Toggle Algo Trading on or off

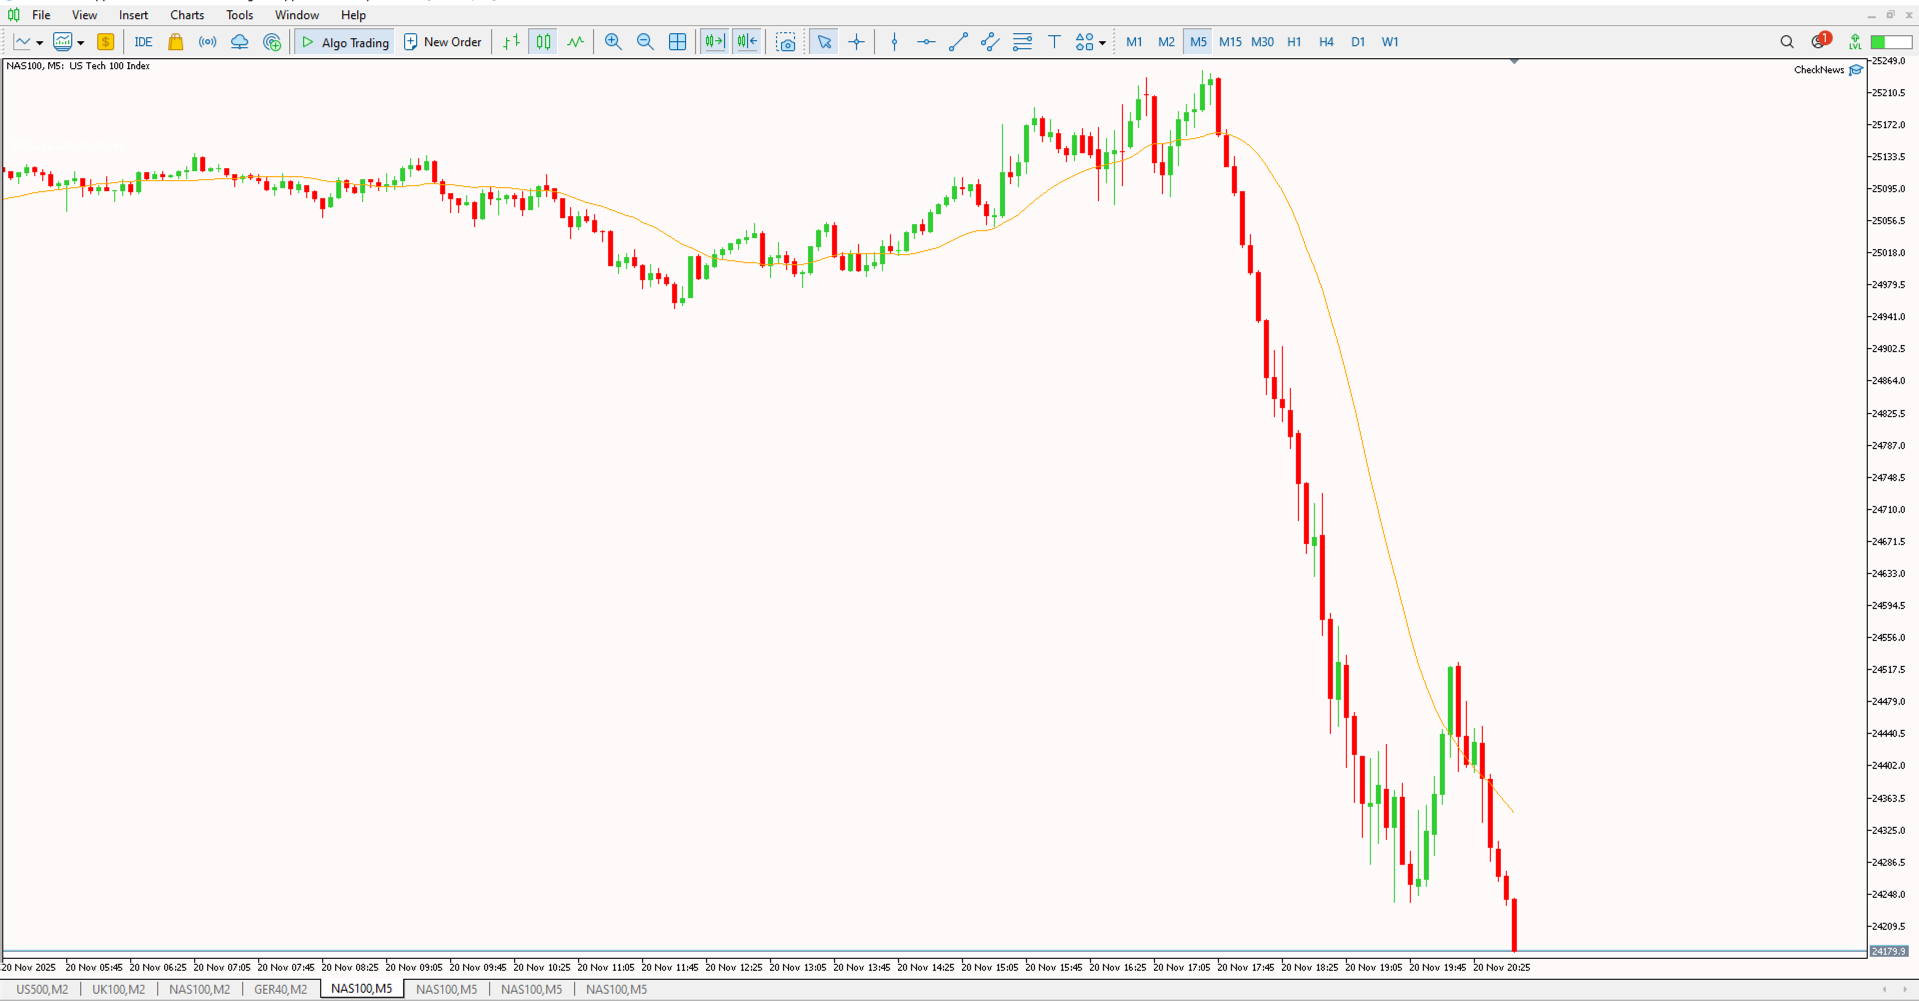coord(343,42)
